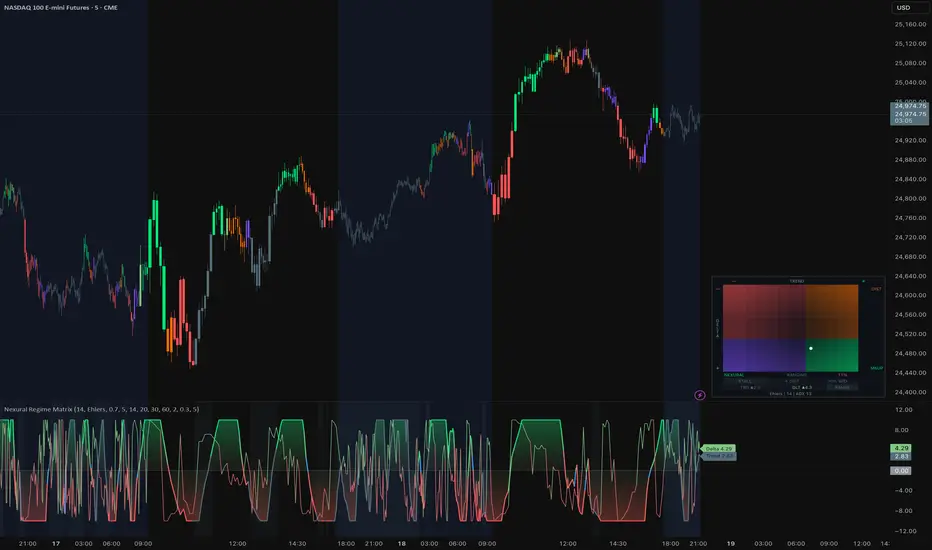Image resolution: width=932 pixels, height=550 pixels.
Task: Click the 17 date marker on time axis
Action: [56, 543]
